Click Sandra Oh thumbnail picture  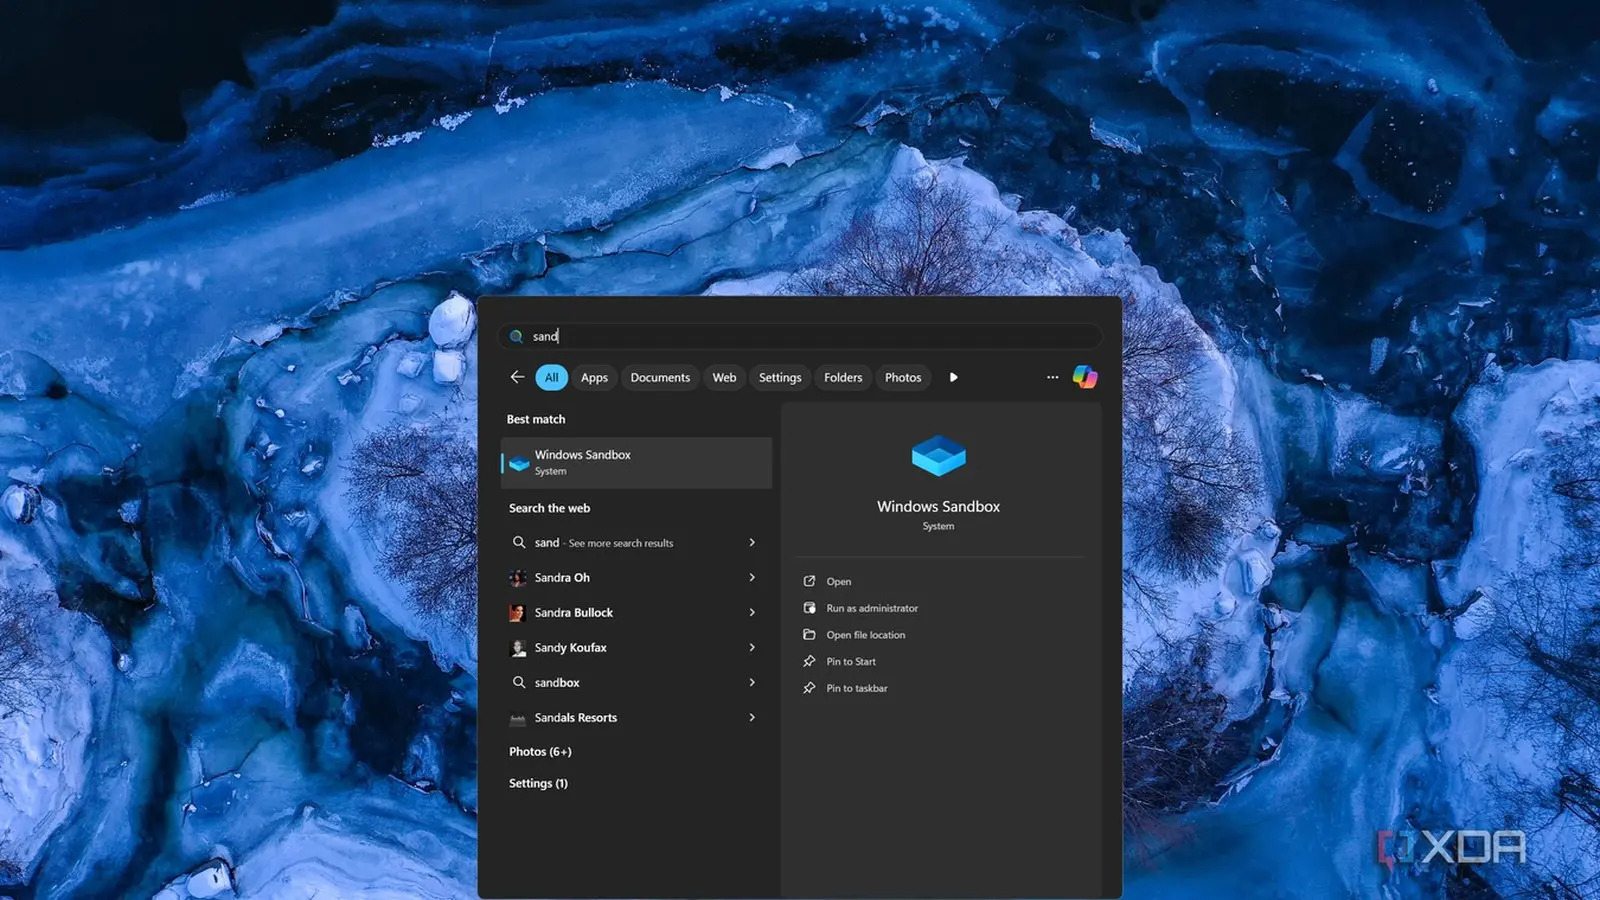[518, 578]
